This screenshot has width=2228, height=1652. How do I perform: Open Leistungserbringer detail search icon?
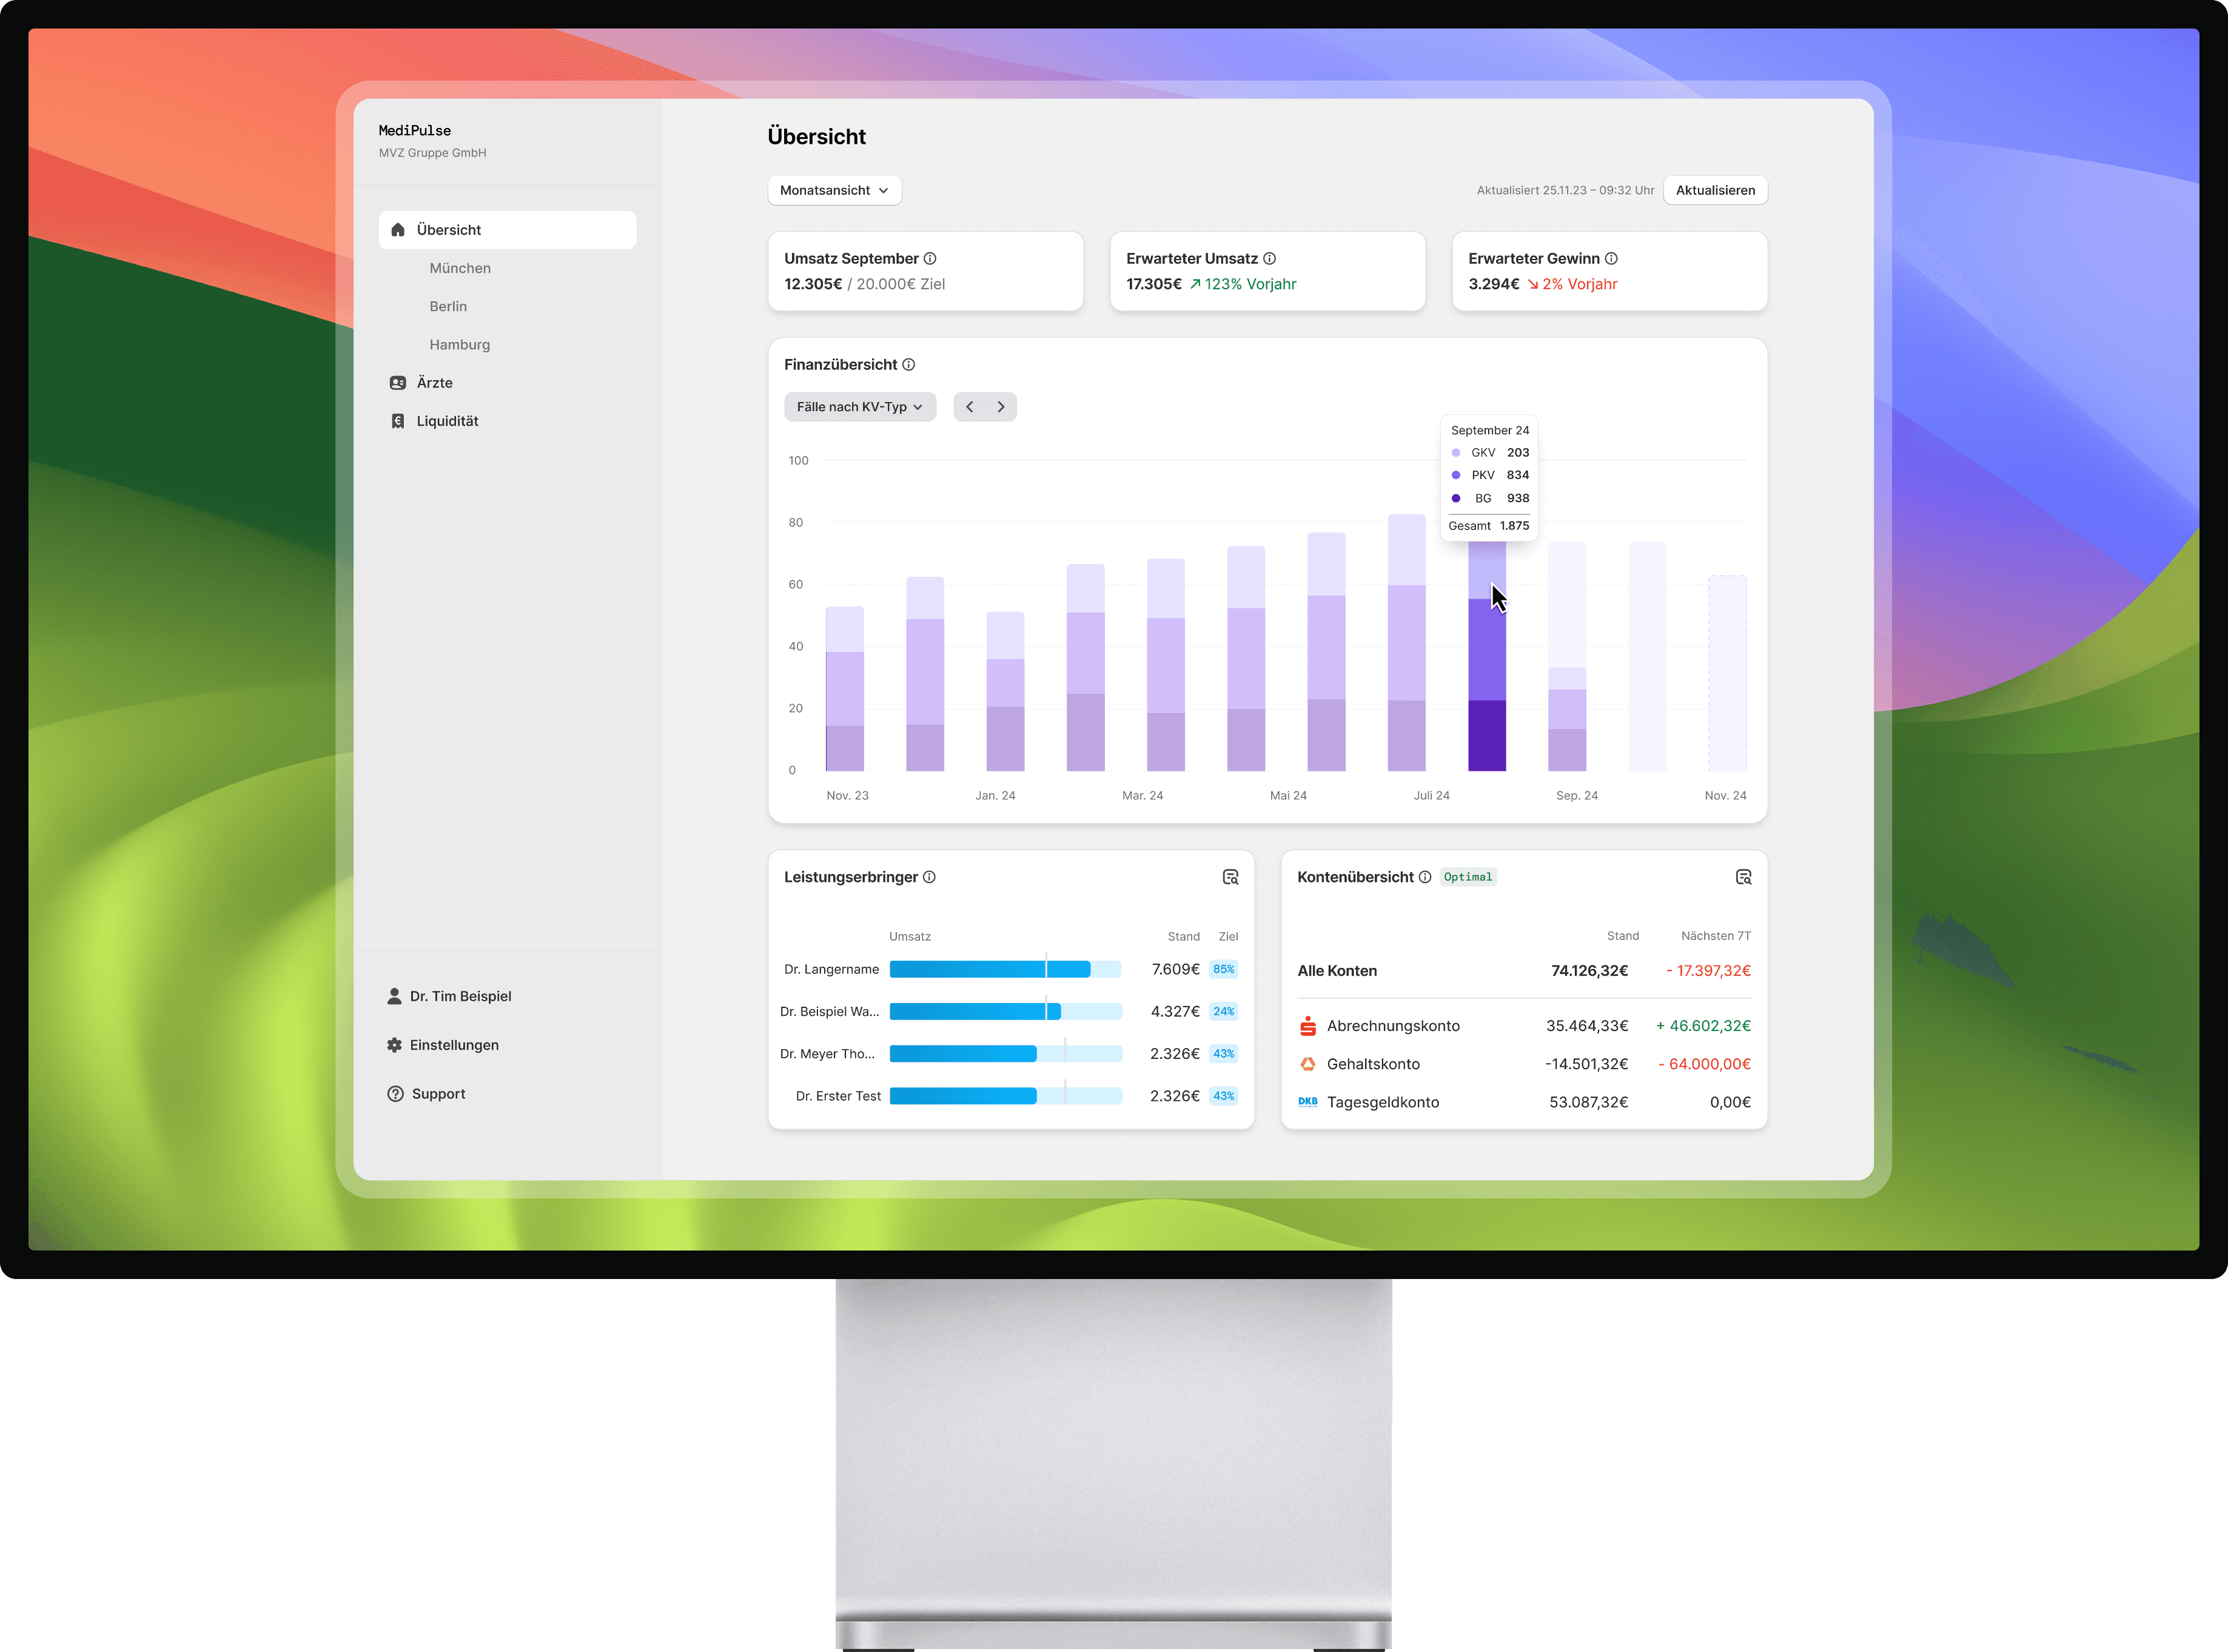1230,877
